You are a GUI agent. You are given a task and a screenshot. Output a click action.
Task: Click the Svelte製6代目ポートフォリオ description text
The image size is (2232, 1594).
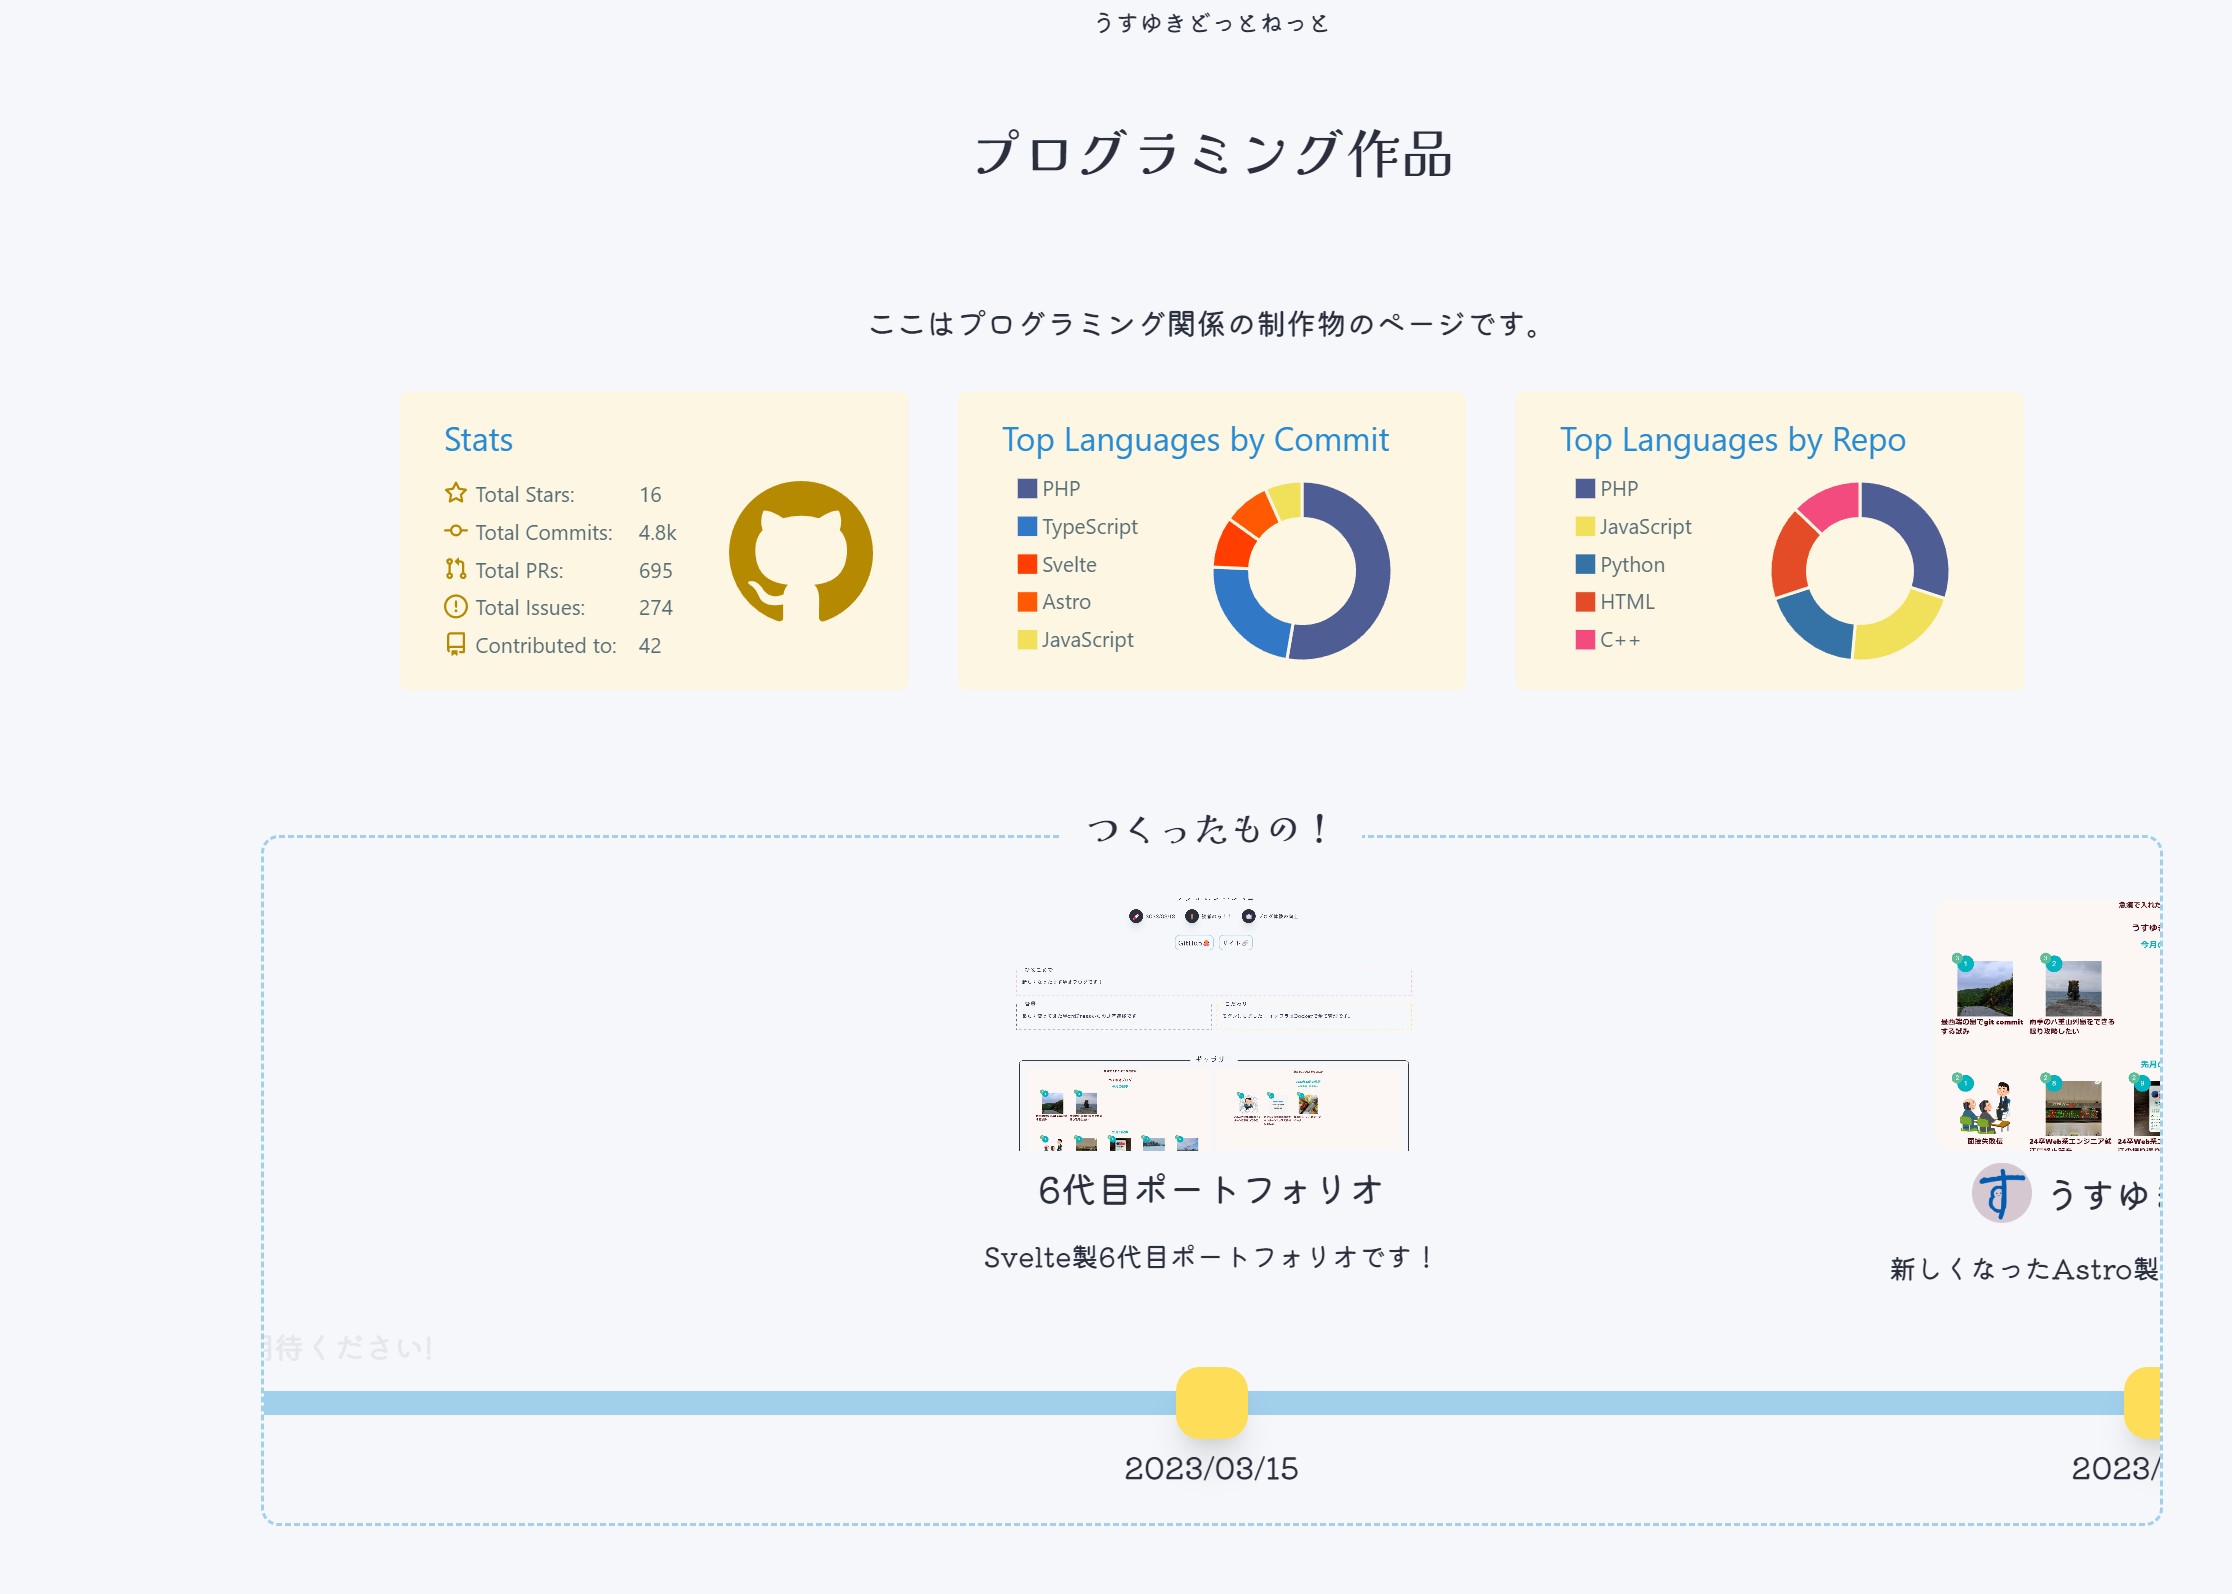[1208, 1258]
